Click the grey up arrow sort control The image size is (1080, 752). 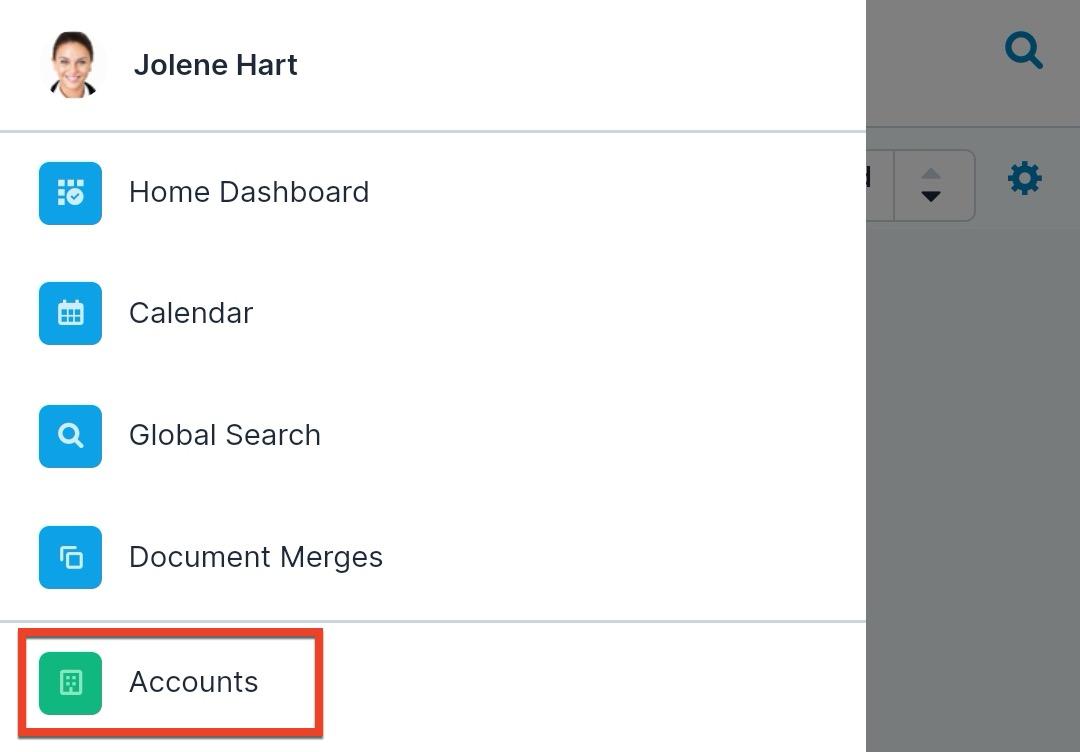pos(931,173)
